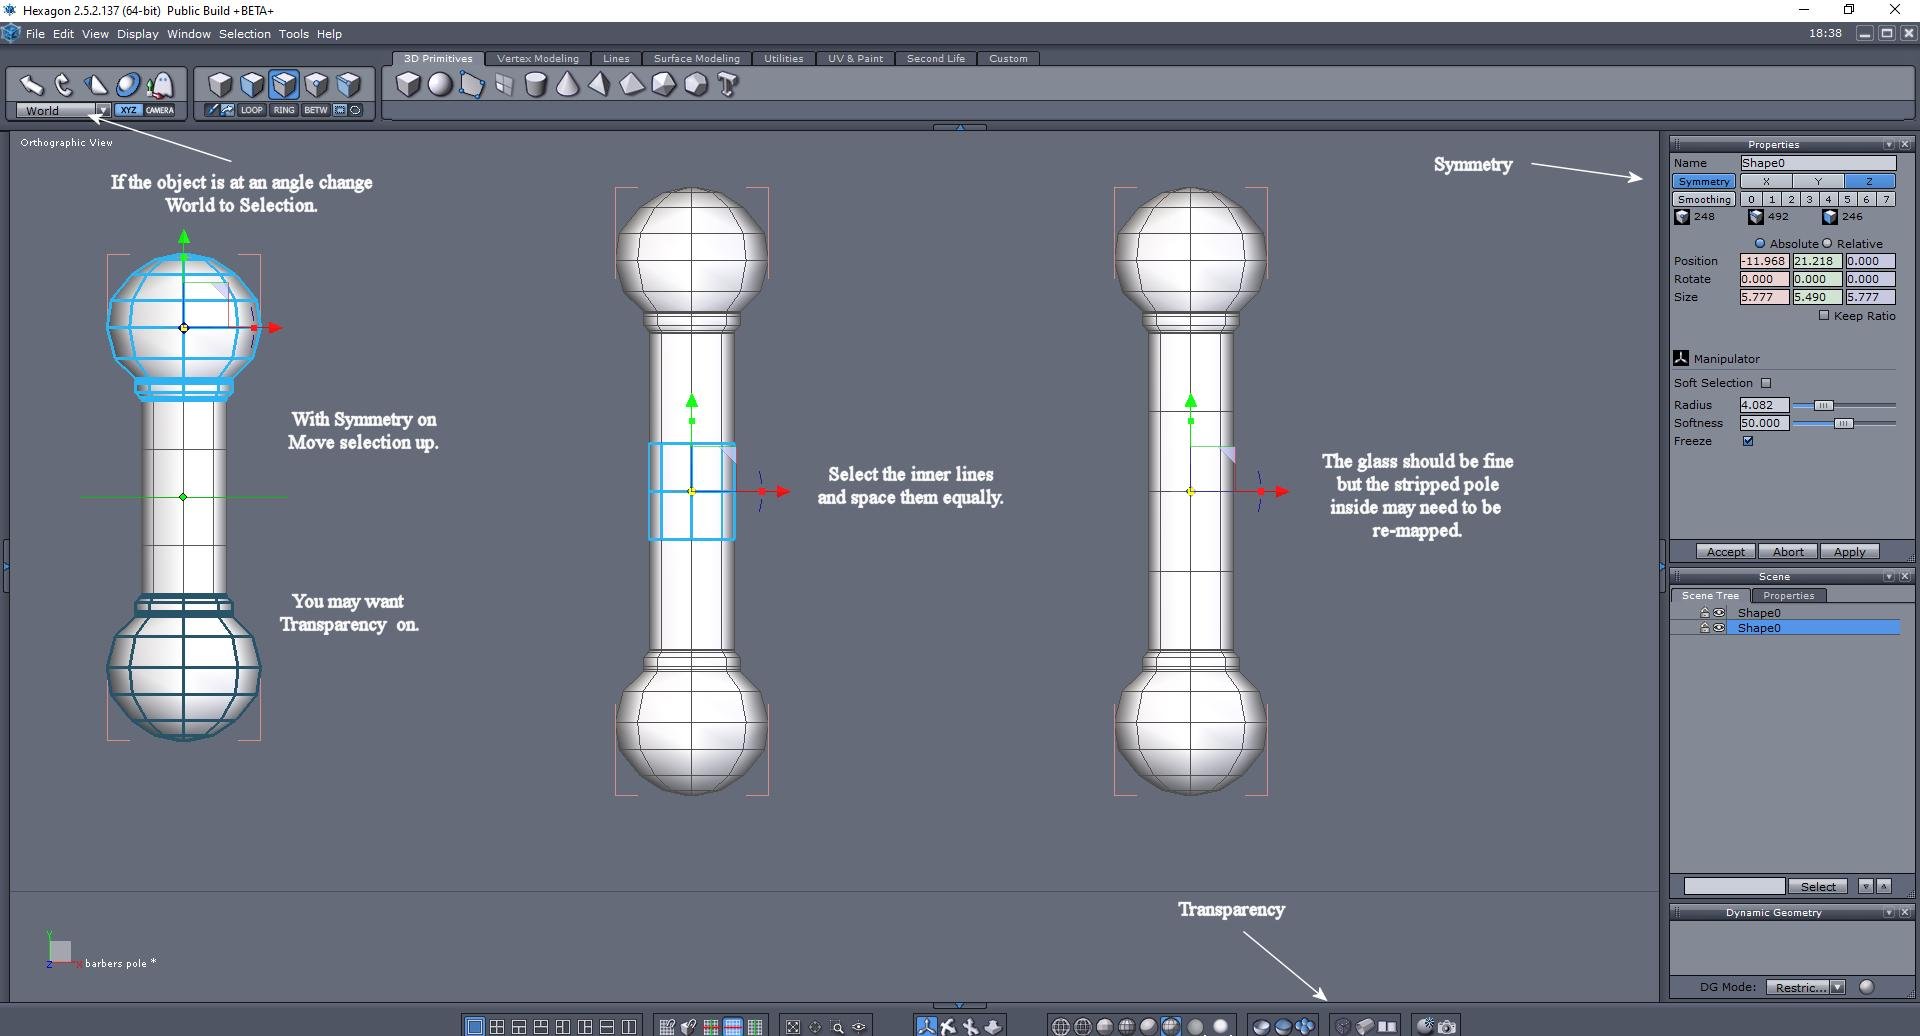Select the object selection mode cube

tap(220, 85)
